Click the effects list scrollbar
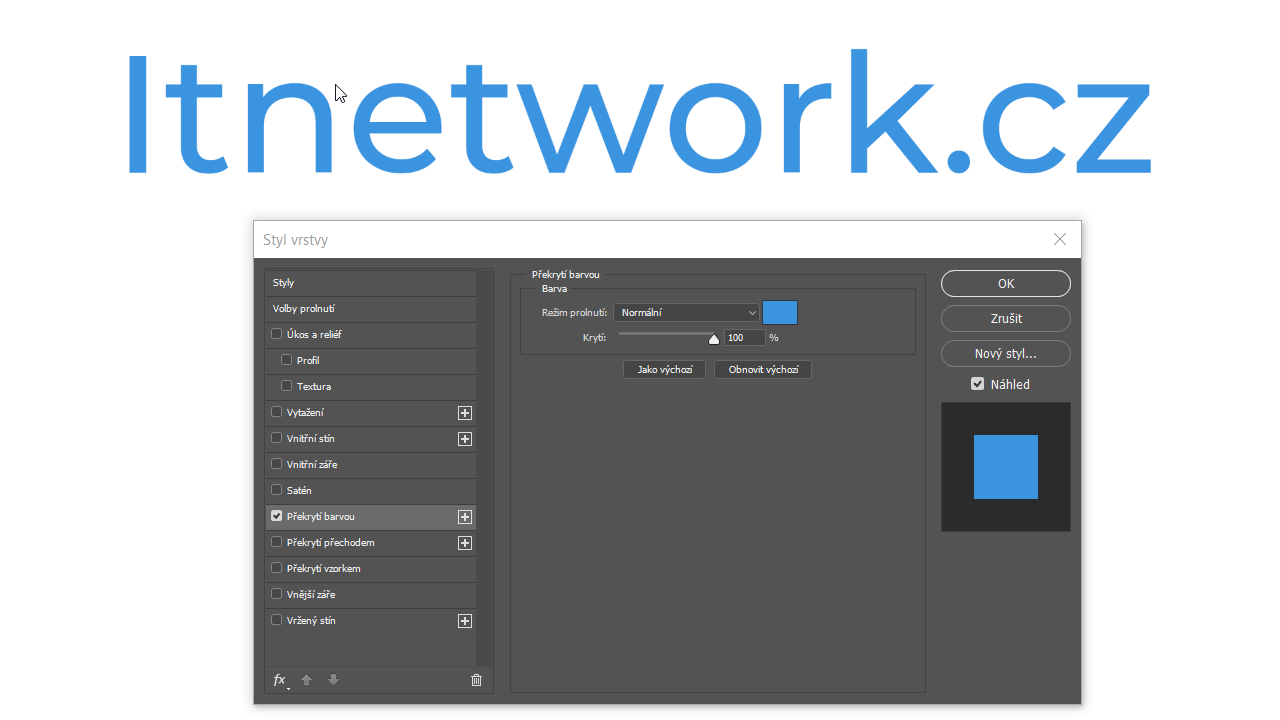Viewport: 1280px width, 720px height. [484, 468]
